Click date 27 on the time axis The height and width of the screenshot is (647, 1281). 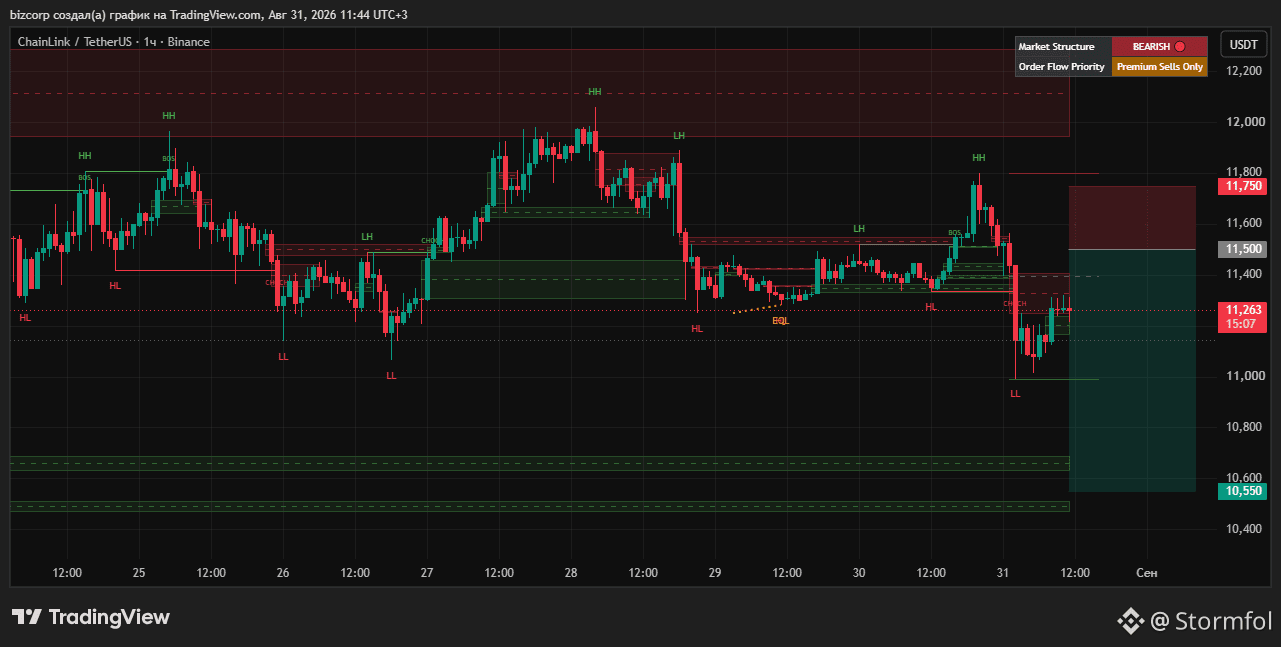click(x=427, y=573)
